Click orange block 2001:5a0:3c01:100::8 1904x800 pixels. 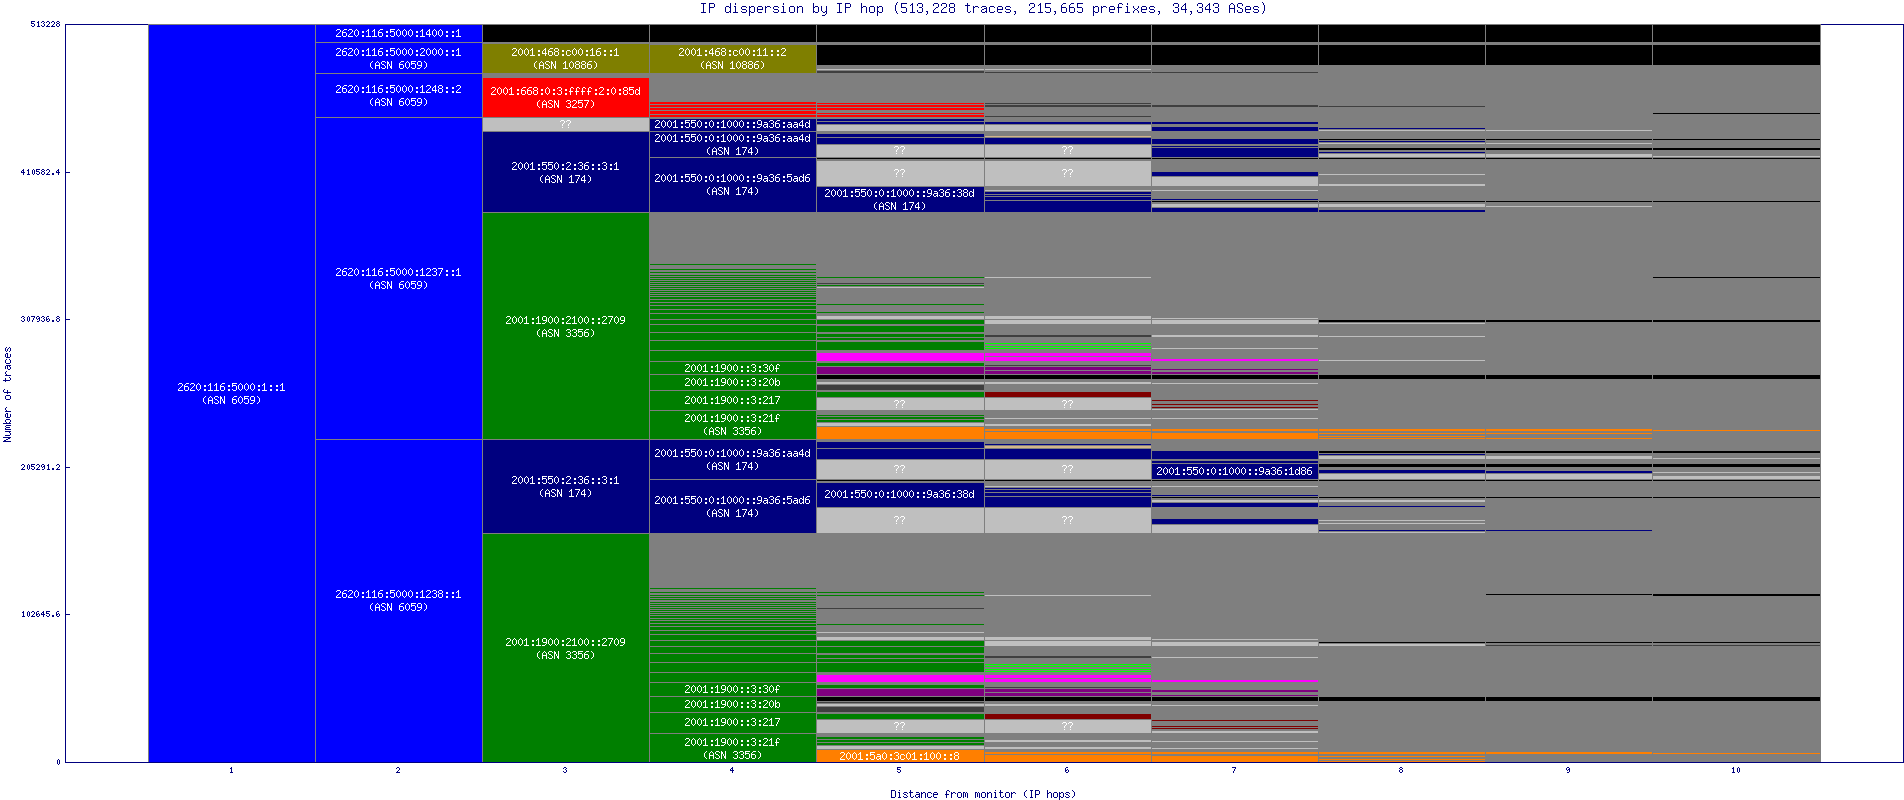point(900,756)
